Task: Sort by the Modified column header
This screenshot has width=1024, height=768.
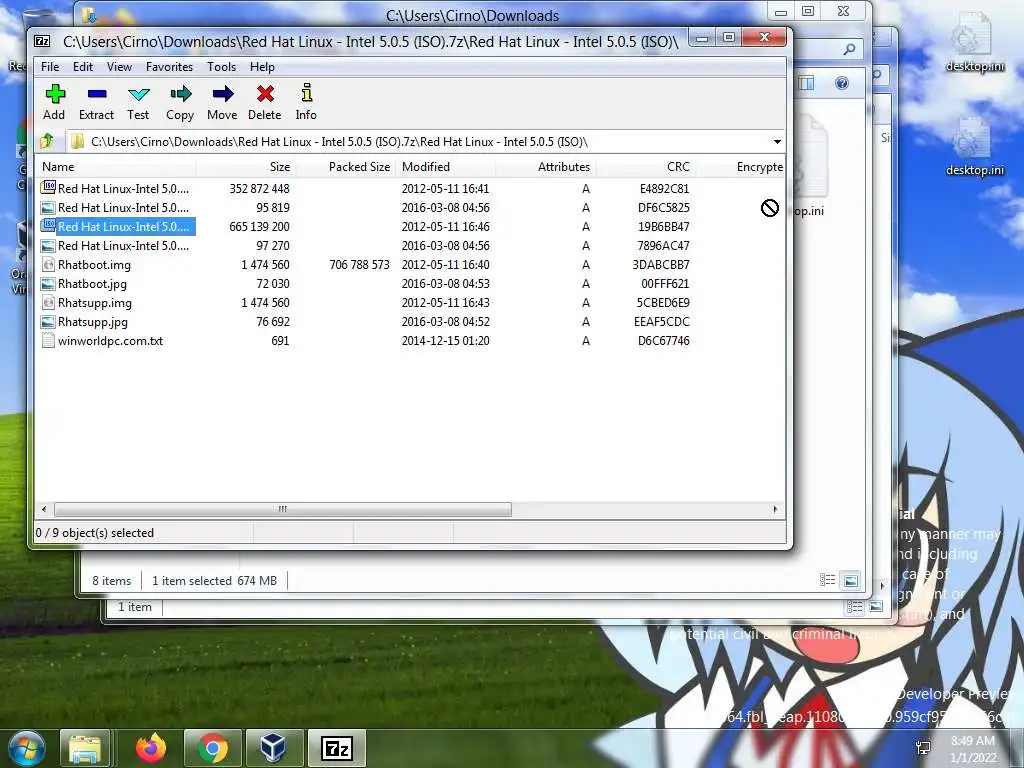Action: pos(445,167)
